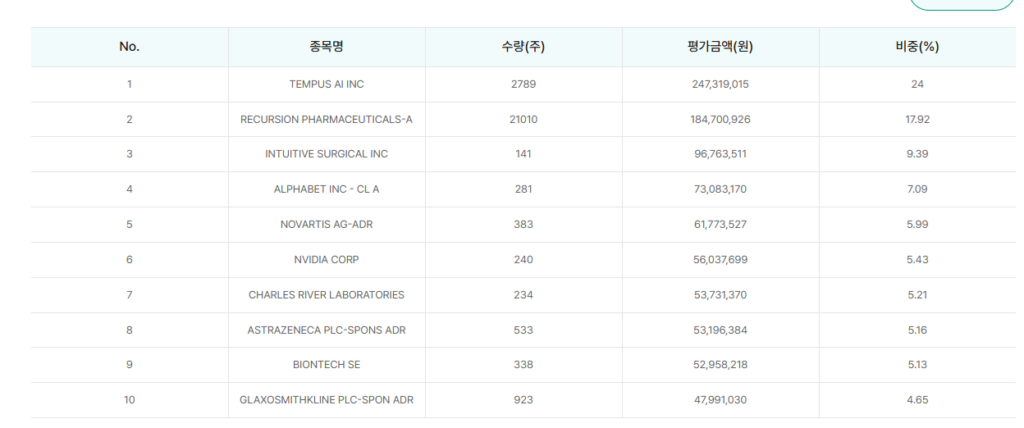Select INTUITIVE SURGICAL INC stock name
Viewport: 1024px width, 428px height.
327,154
